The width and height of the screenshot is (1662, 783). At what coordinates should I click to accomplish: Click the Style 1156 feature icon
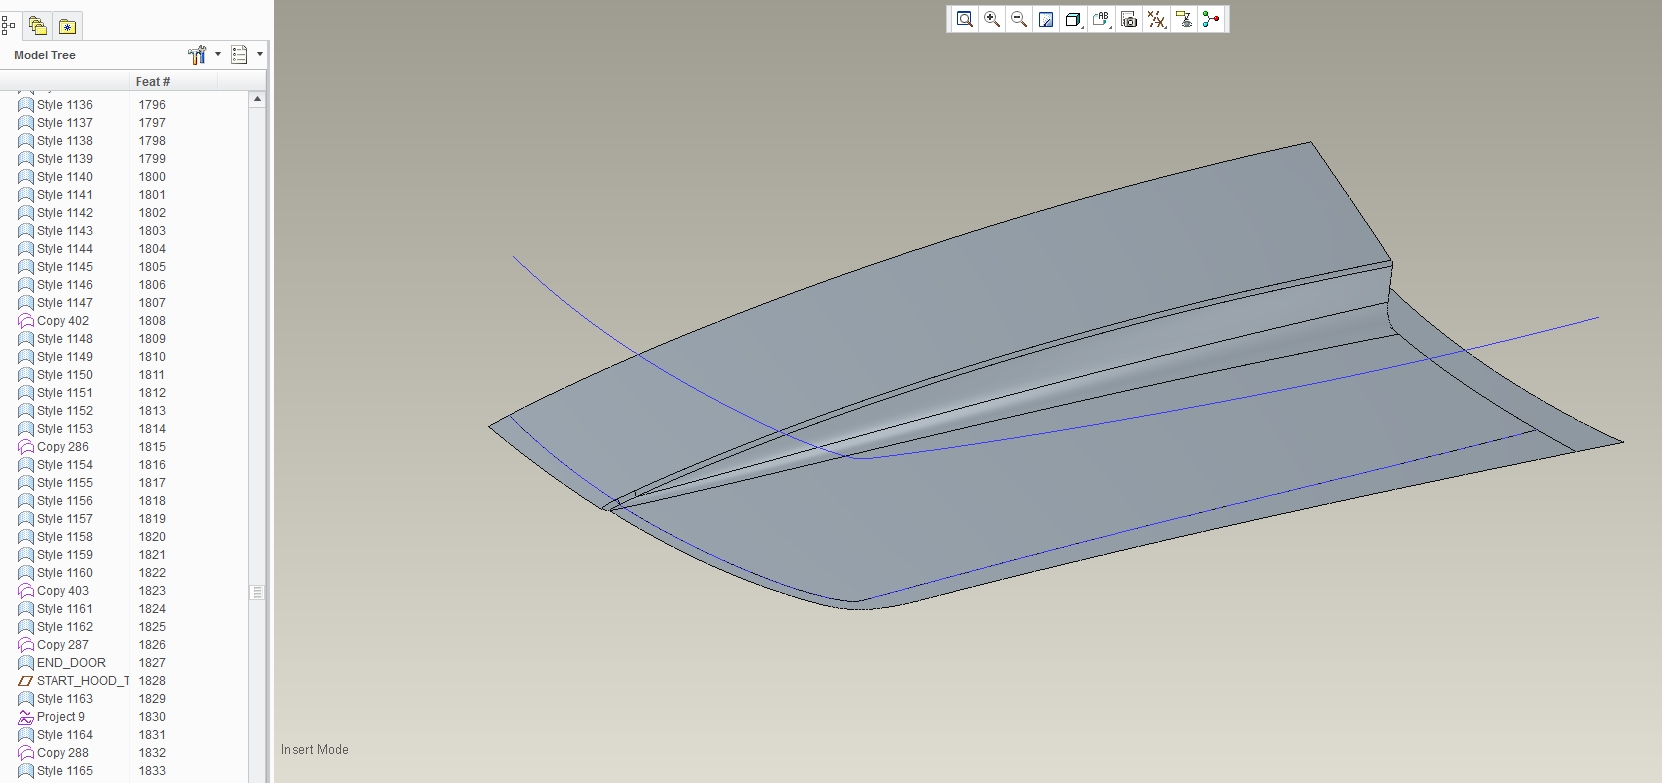[x=26, y=501]
